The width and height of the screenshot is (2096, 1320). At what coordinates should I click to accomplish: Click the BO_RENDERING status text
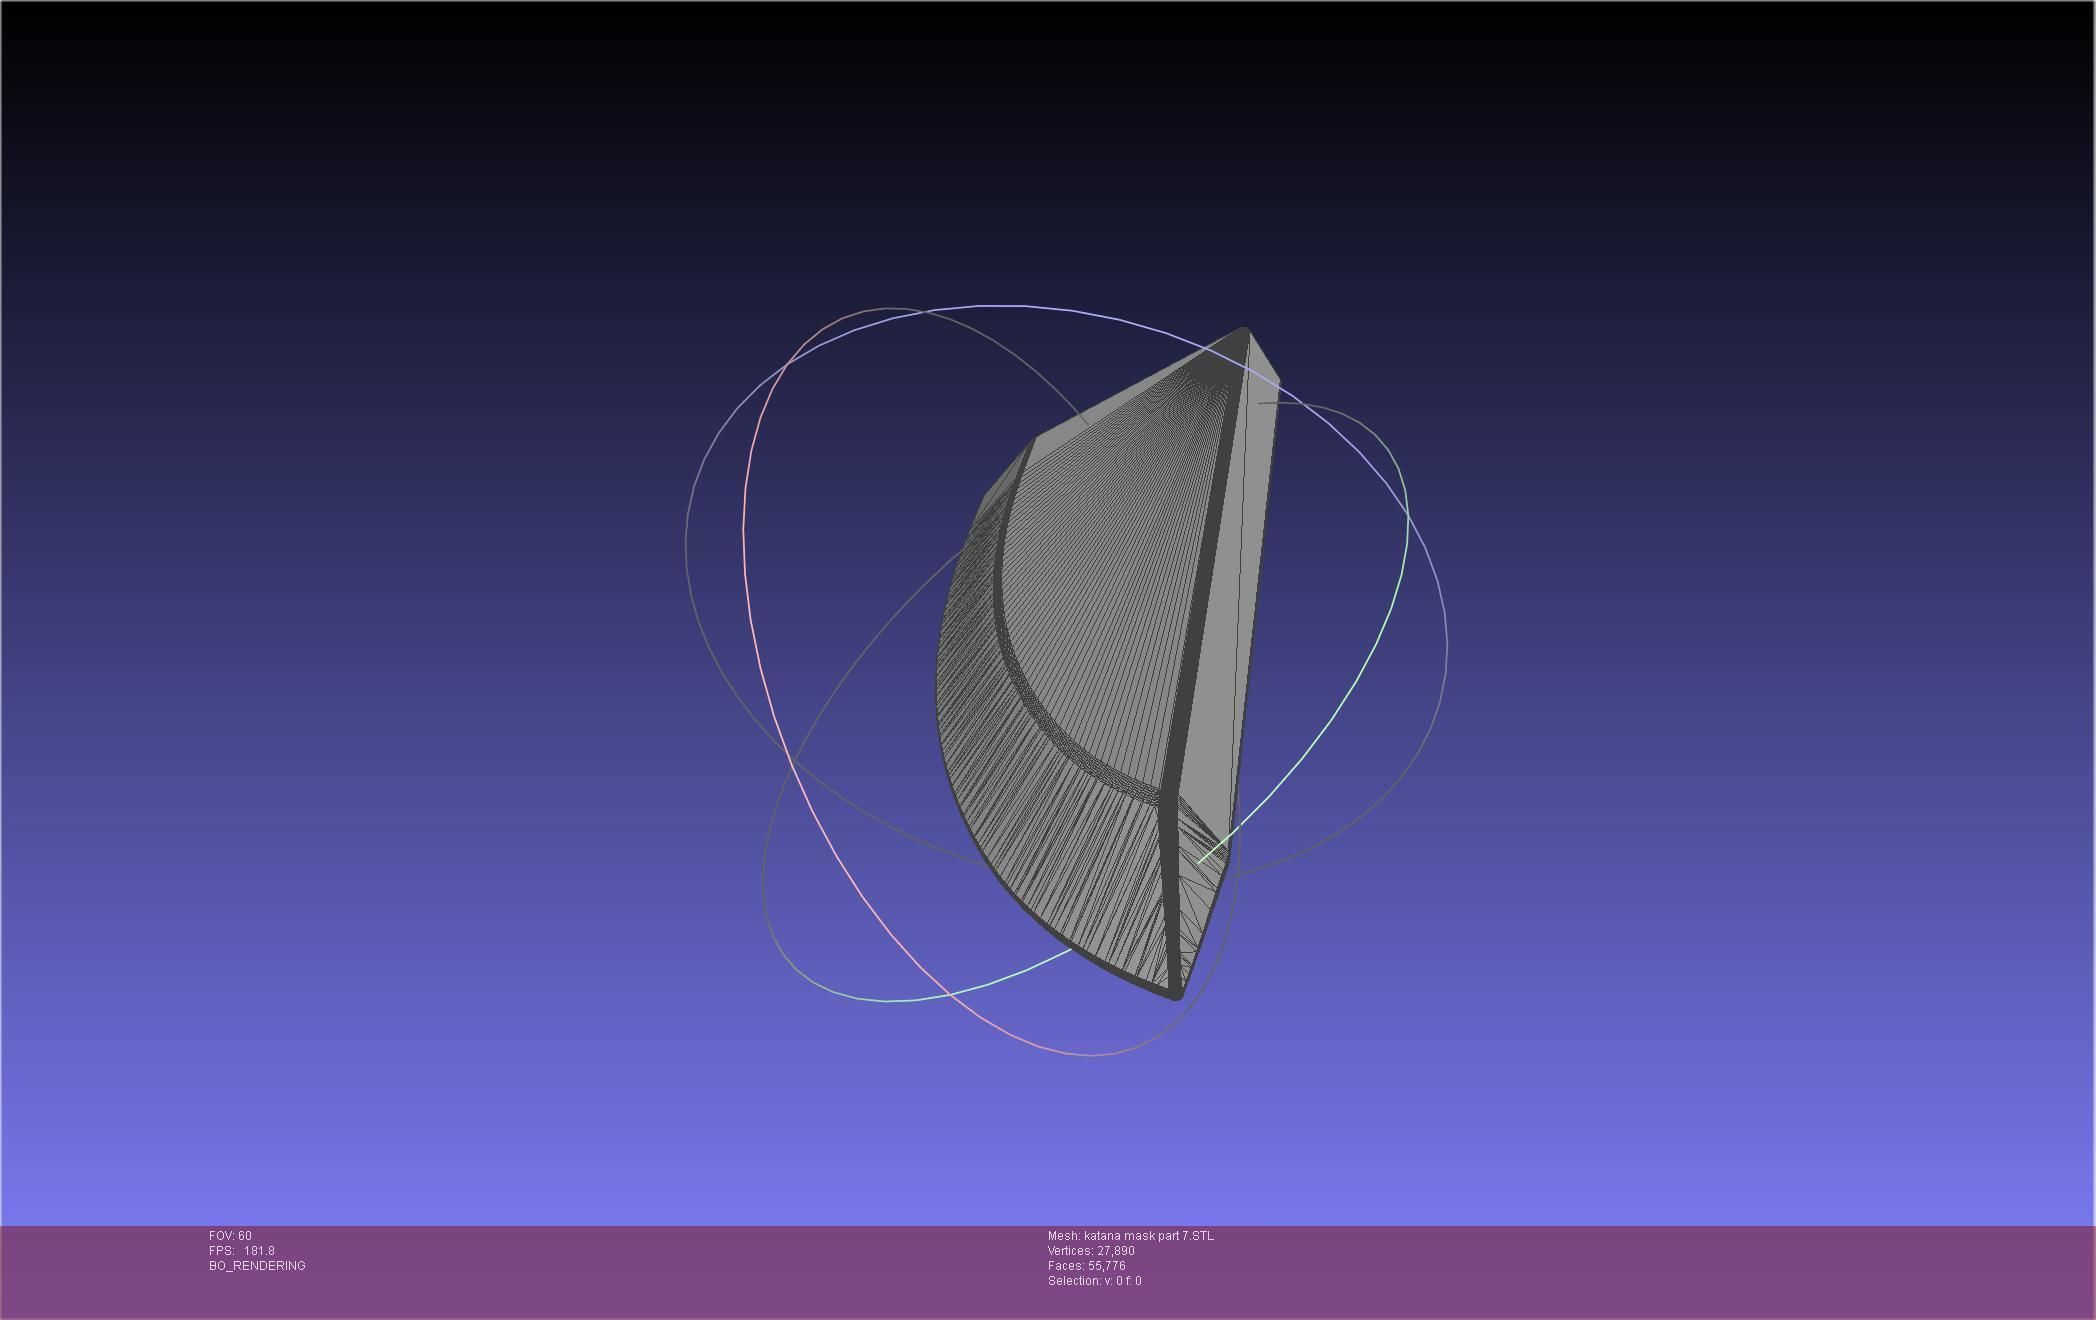click(257, 1266)
